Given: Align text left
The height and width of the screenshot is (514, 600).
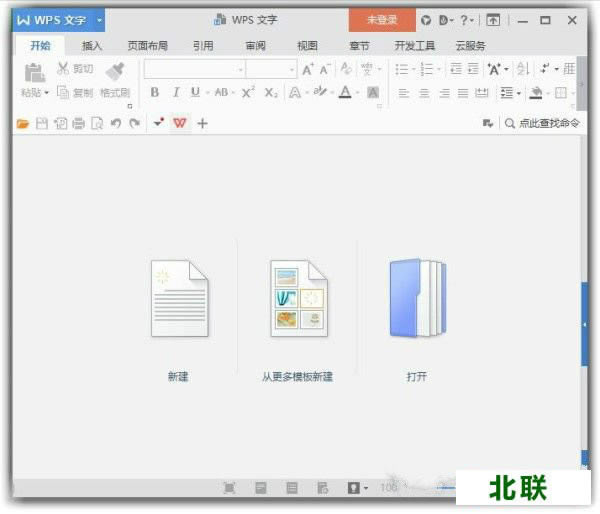Looking at the screenshot, I should tap(404, 93).
